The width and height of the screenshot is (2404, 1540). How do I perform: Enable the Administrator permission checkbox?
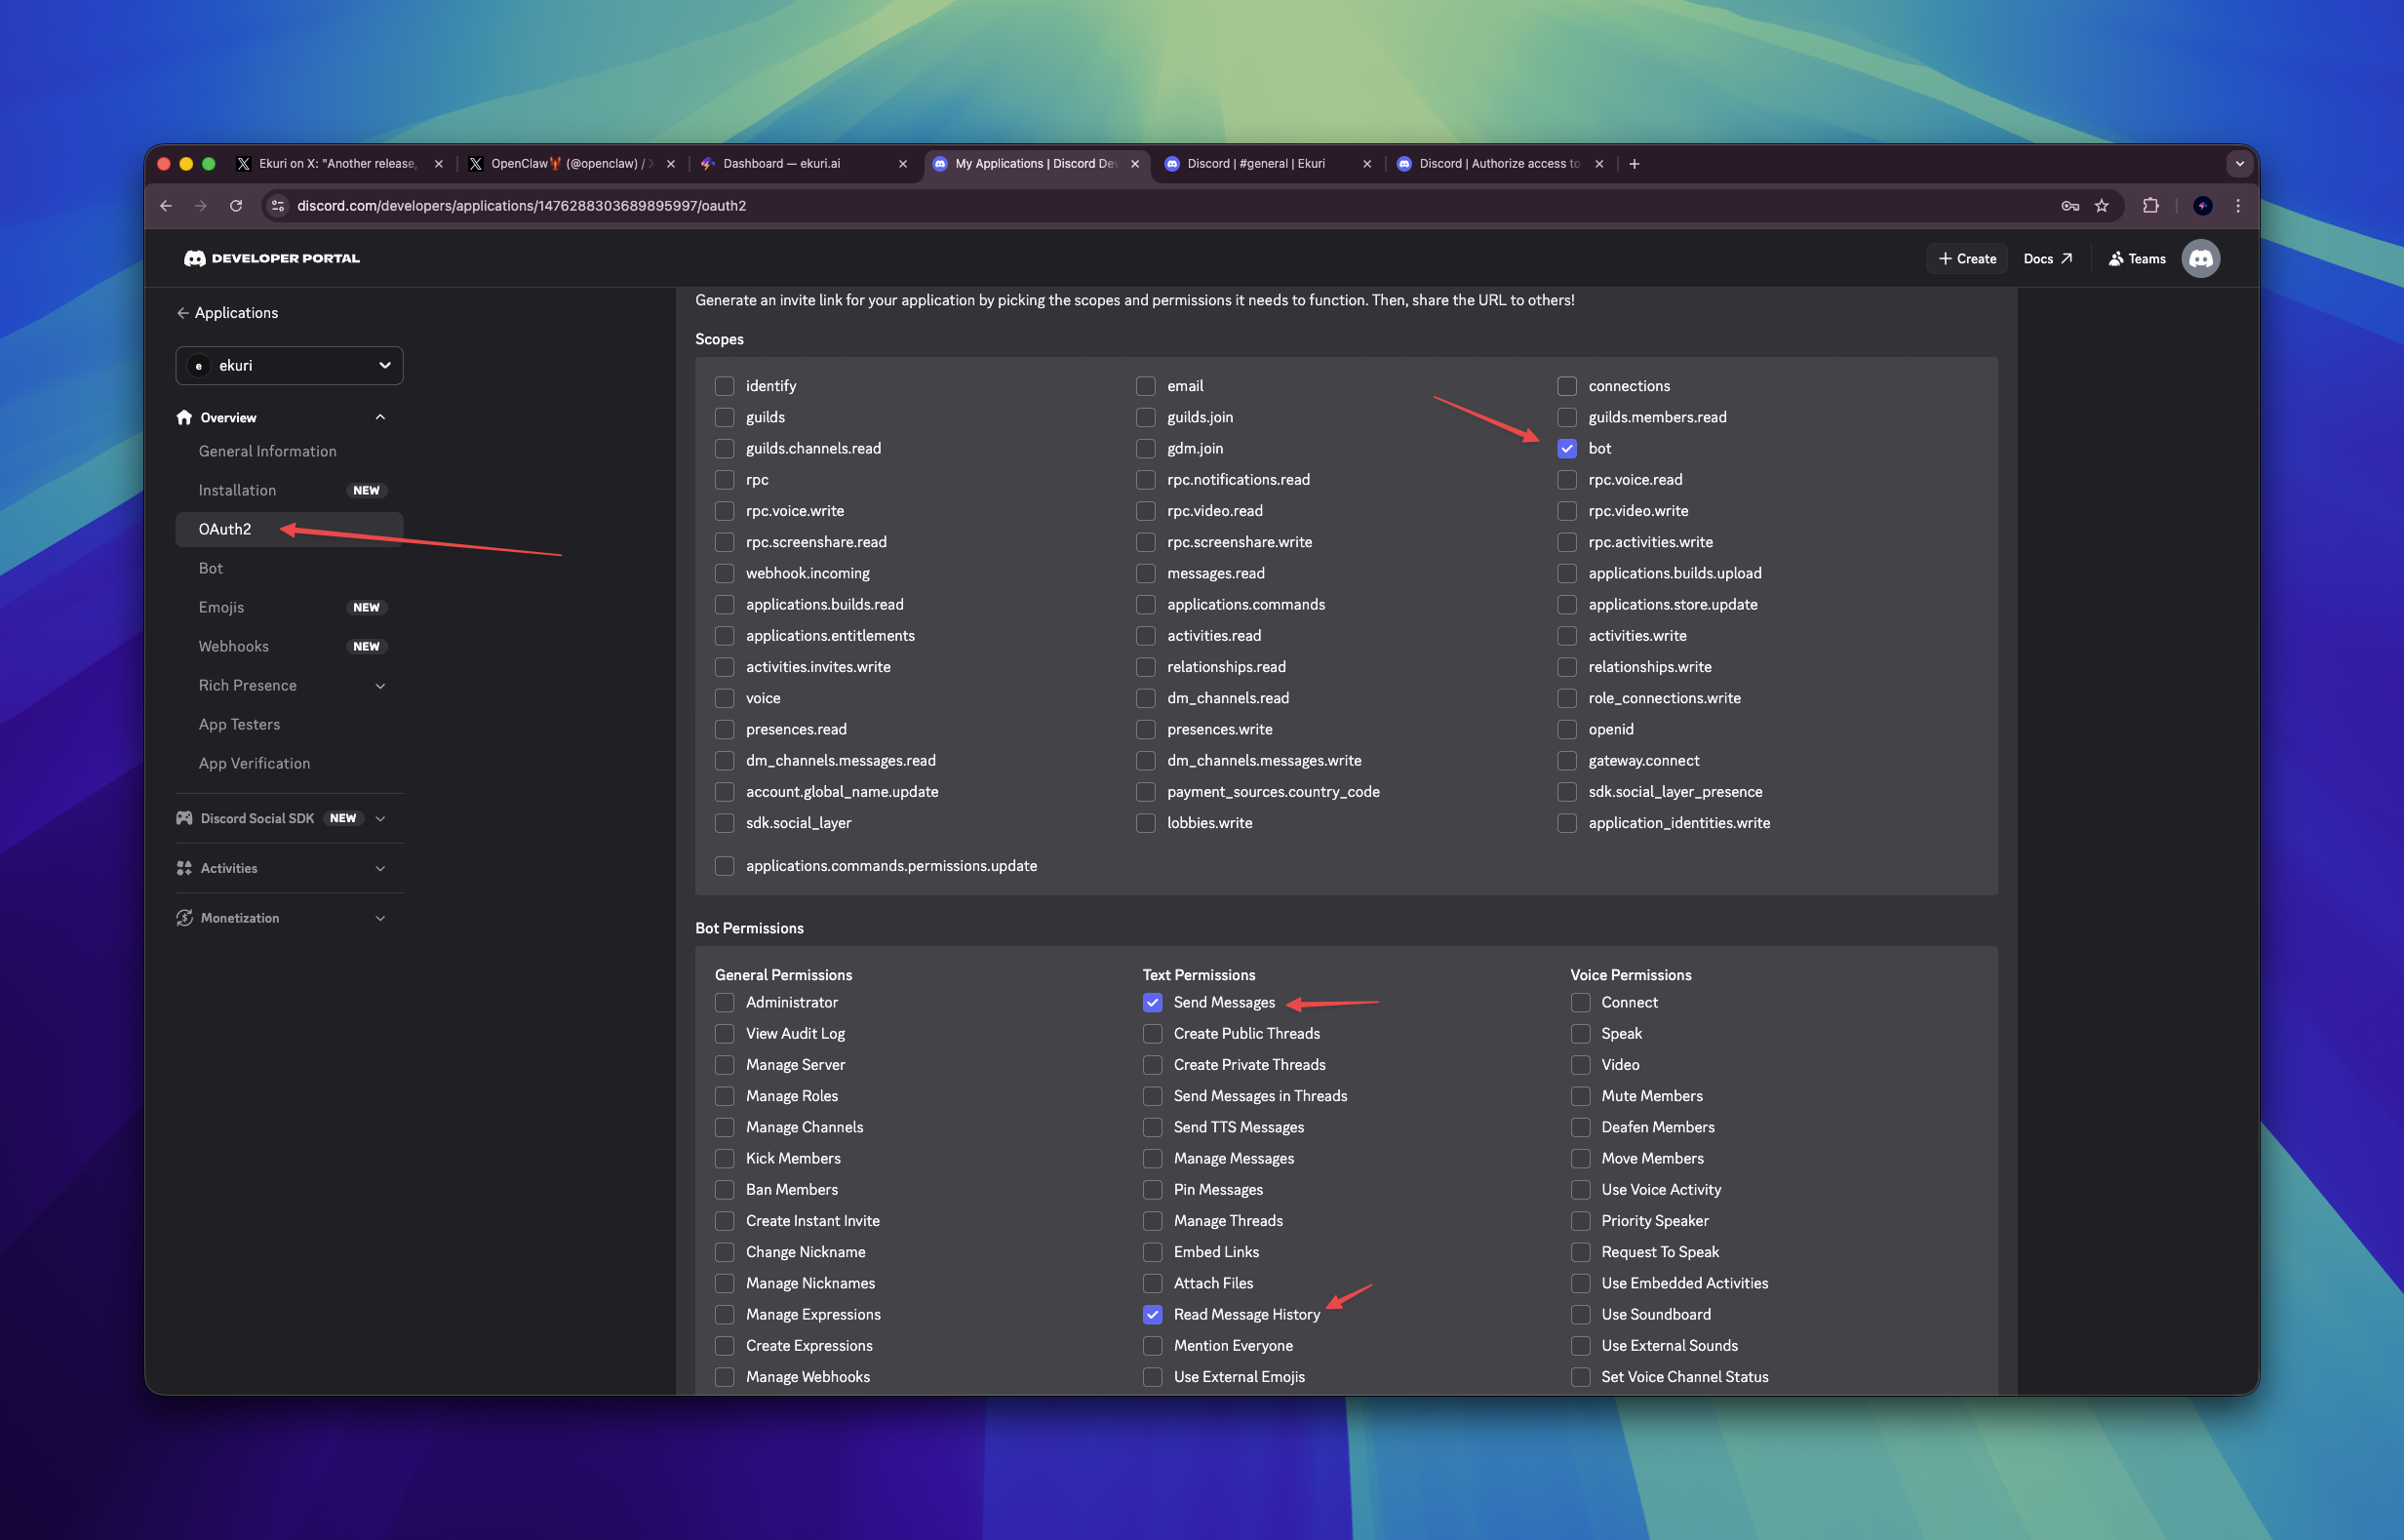724,1002
